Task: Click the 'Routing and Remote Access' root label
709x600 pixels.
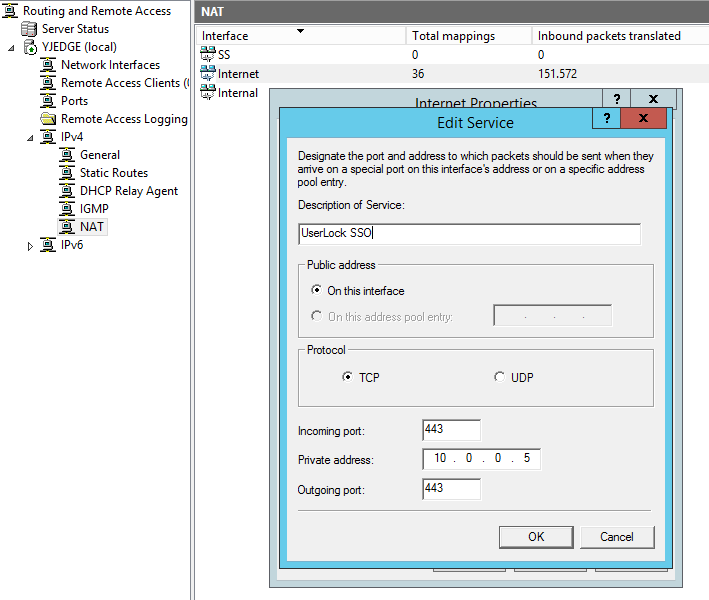Action: [97, 11]
